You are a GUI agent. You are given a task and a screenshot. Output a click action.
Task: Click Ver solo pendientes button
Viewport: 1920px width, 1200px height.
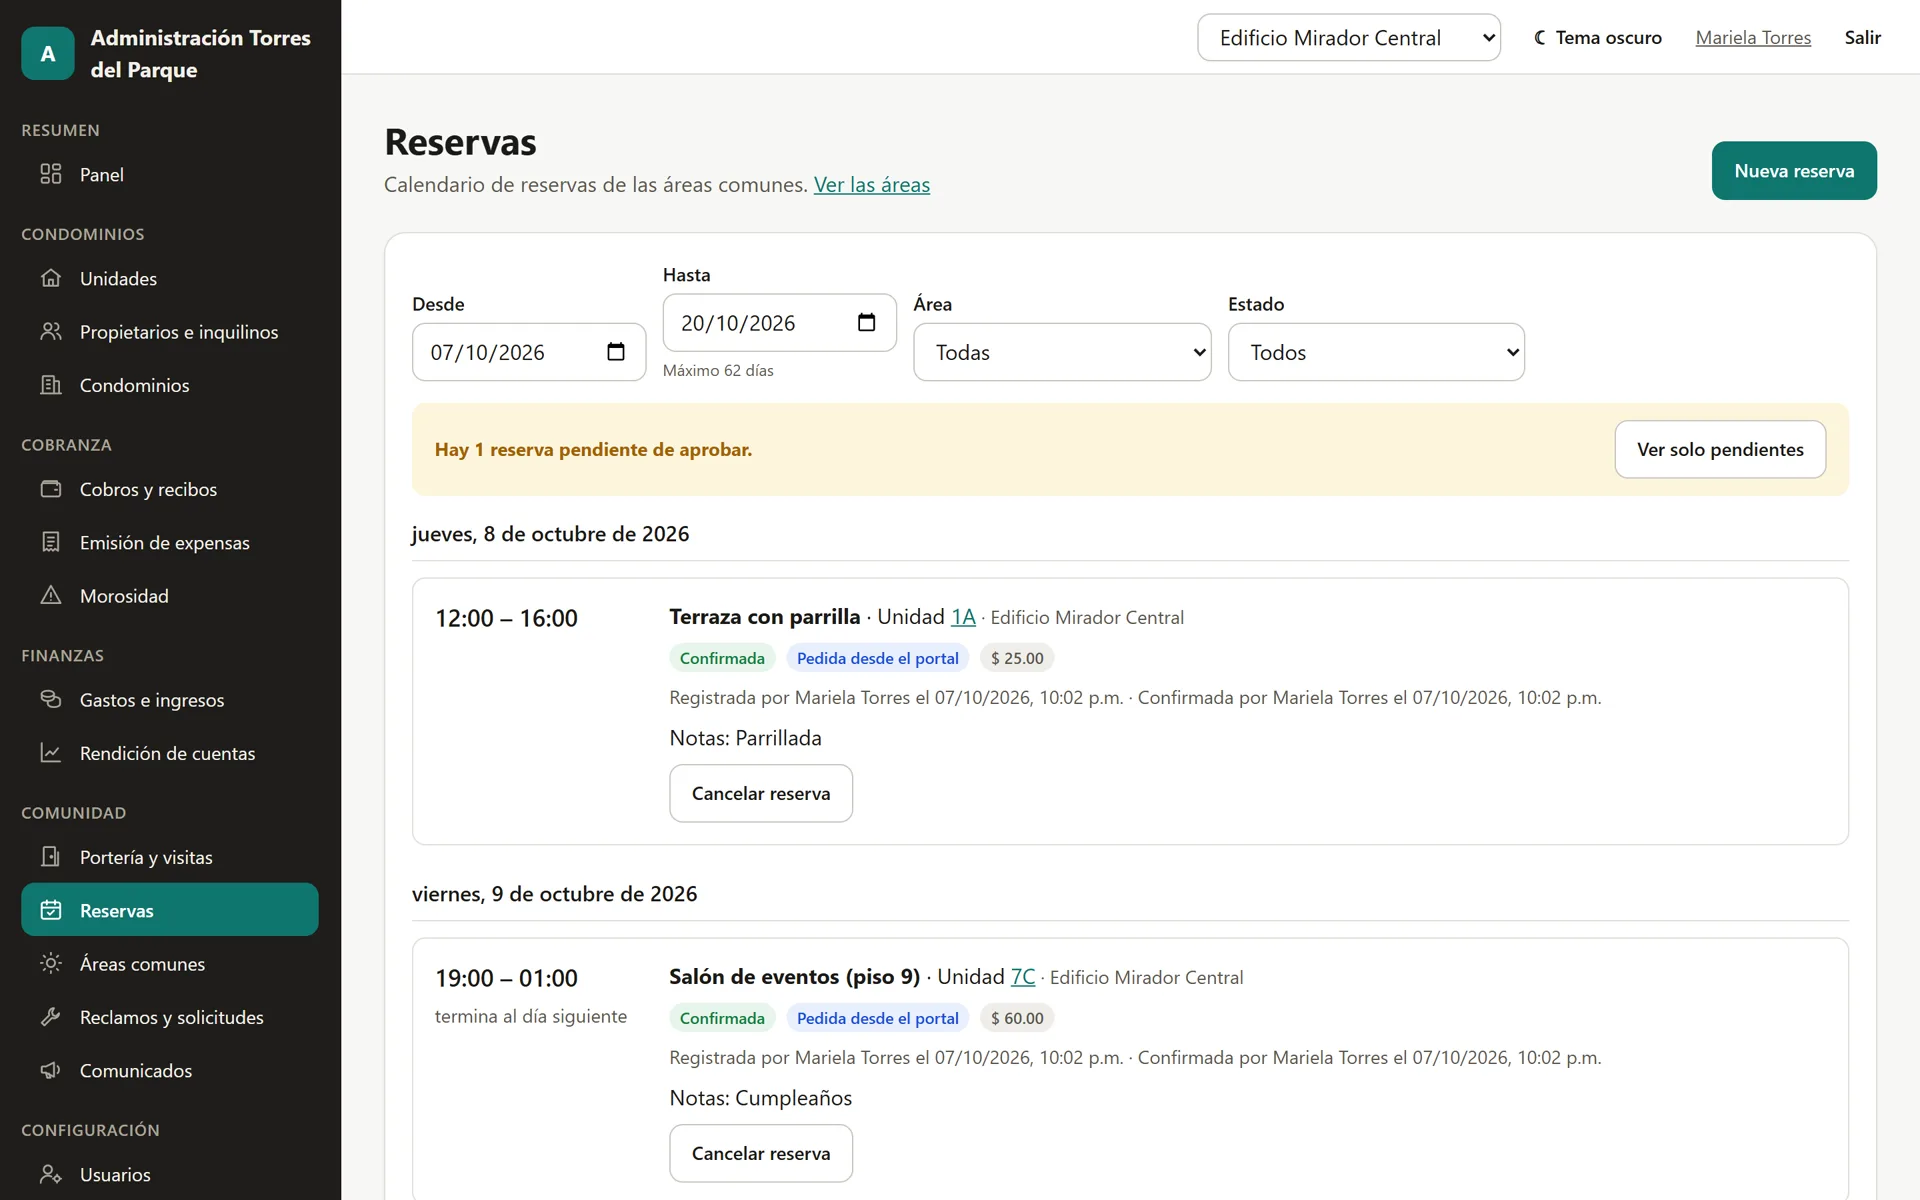1720,449
